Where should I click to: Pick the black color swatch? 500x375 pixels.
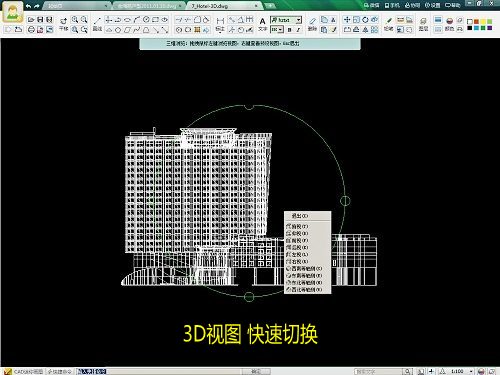click(x=470, y=28)
